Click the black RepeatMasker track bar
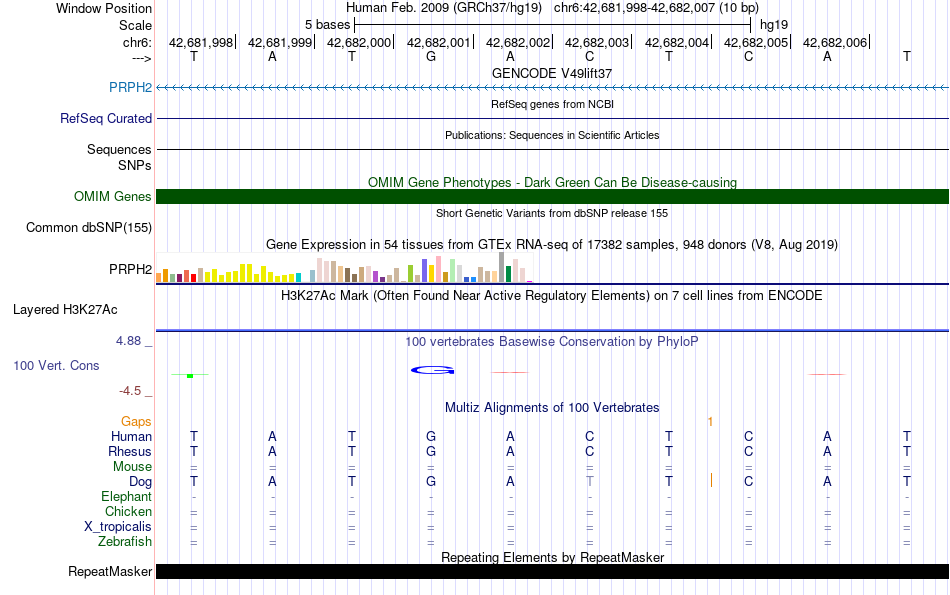Viewport: 950px width, 595px height. (552, 572)
